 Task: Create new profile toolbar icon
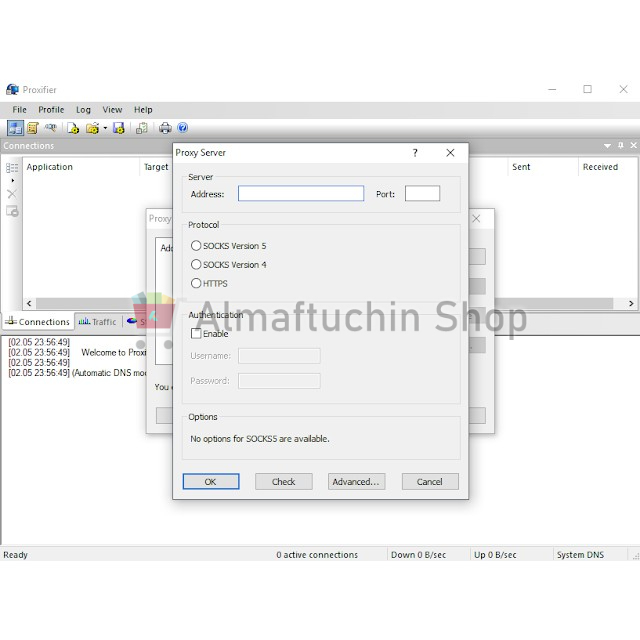click(x=73, y=128)
